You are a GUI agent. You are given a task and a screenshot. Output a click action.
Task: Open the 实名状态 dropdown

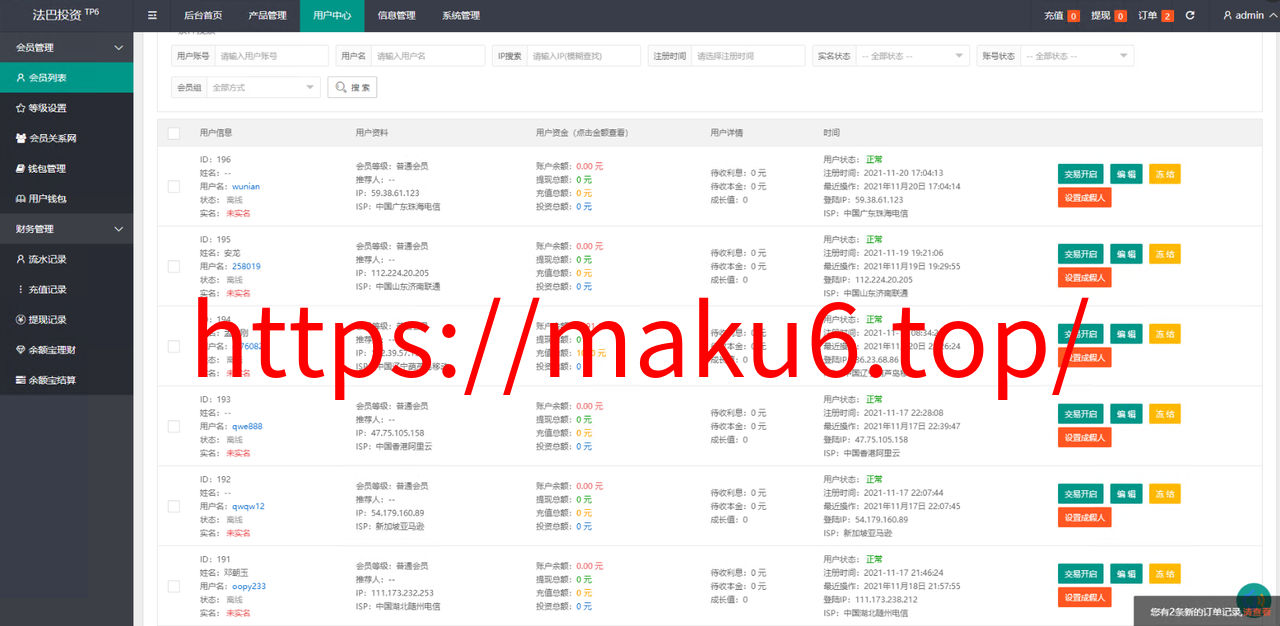click(x=913, y=56)
